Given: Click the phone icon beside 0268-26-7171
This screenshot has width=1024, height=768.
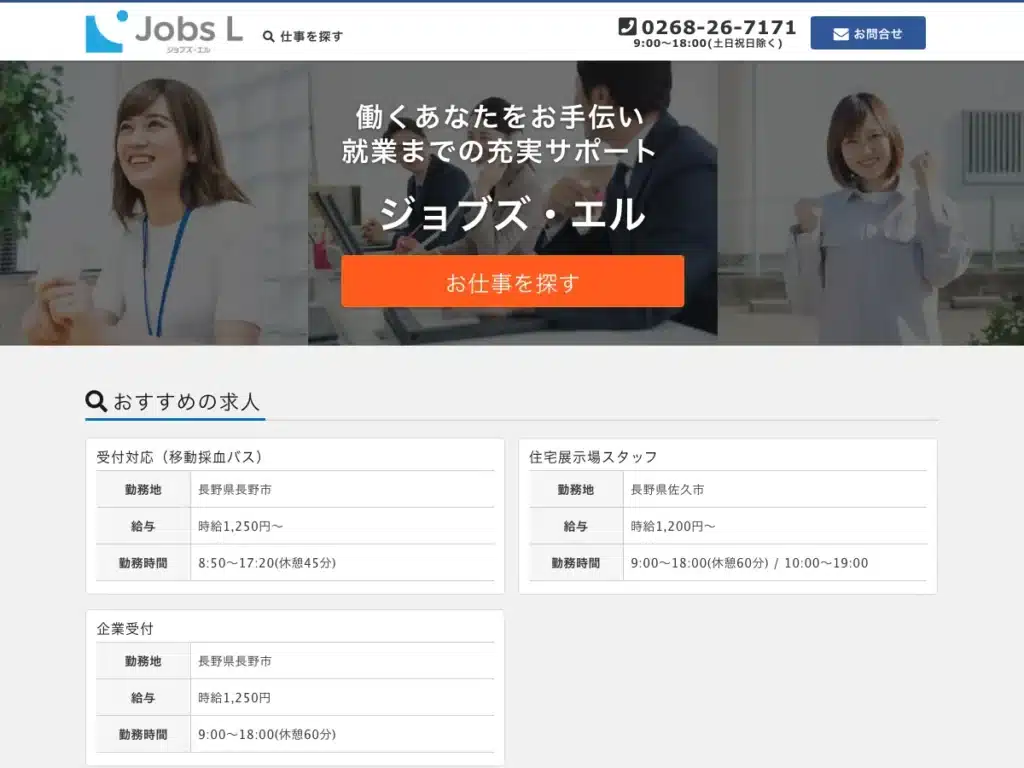Looking at the screenshot, I should pyautogui.click(x=627, y=26).
